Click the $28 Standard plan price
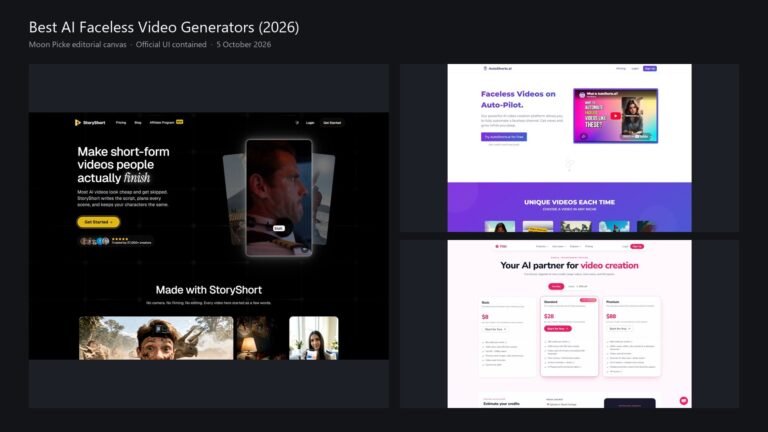The image size is (768, 432). [x=549, y=316]
